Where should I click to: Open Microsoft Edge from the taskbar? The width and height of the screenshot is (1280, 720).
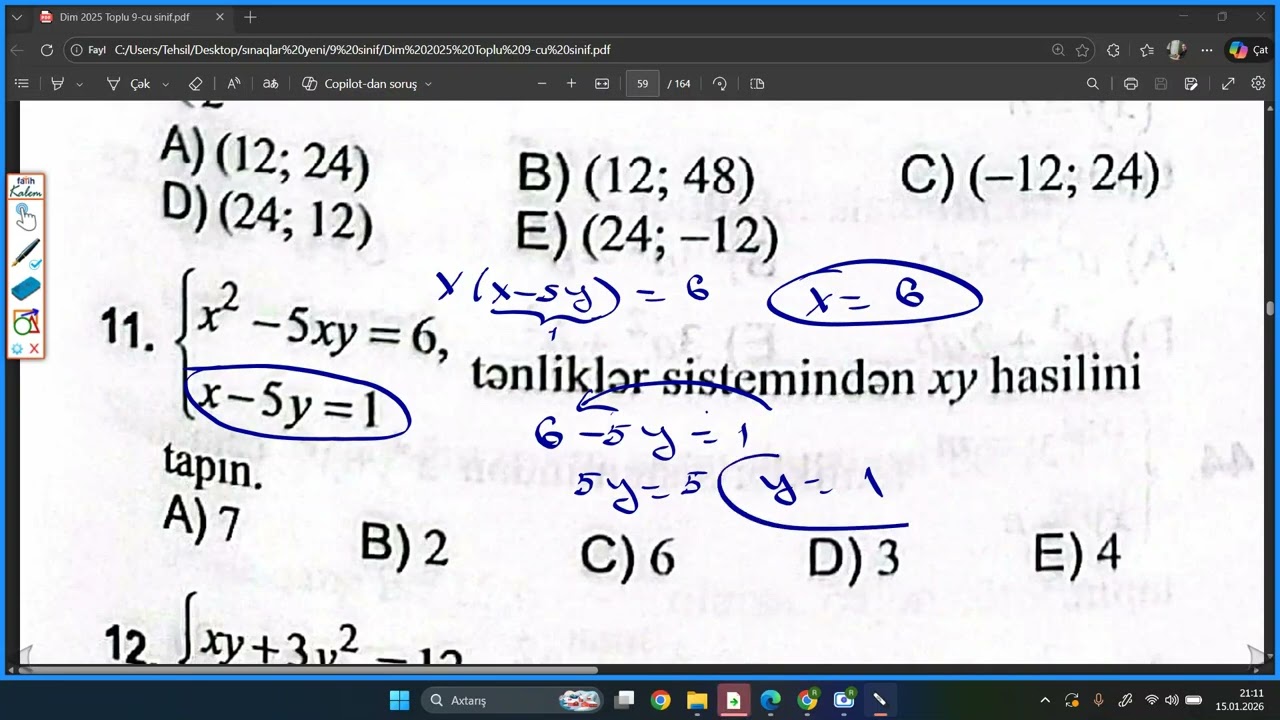[770, 700]
